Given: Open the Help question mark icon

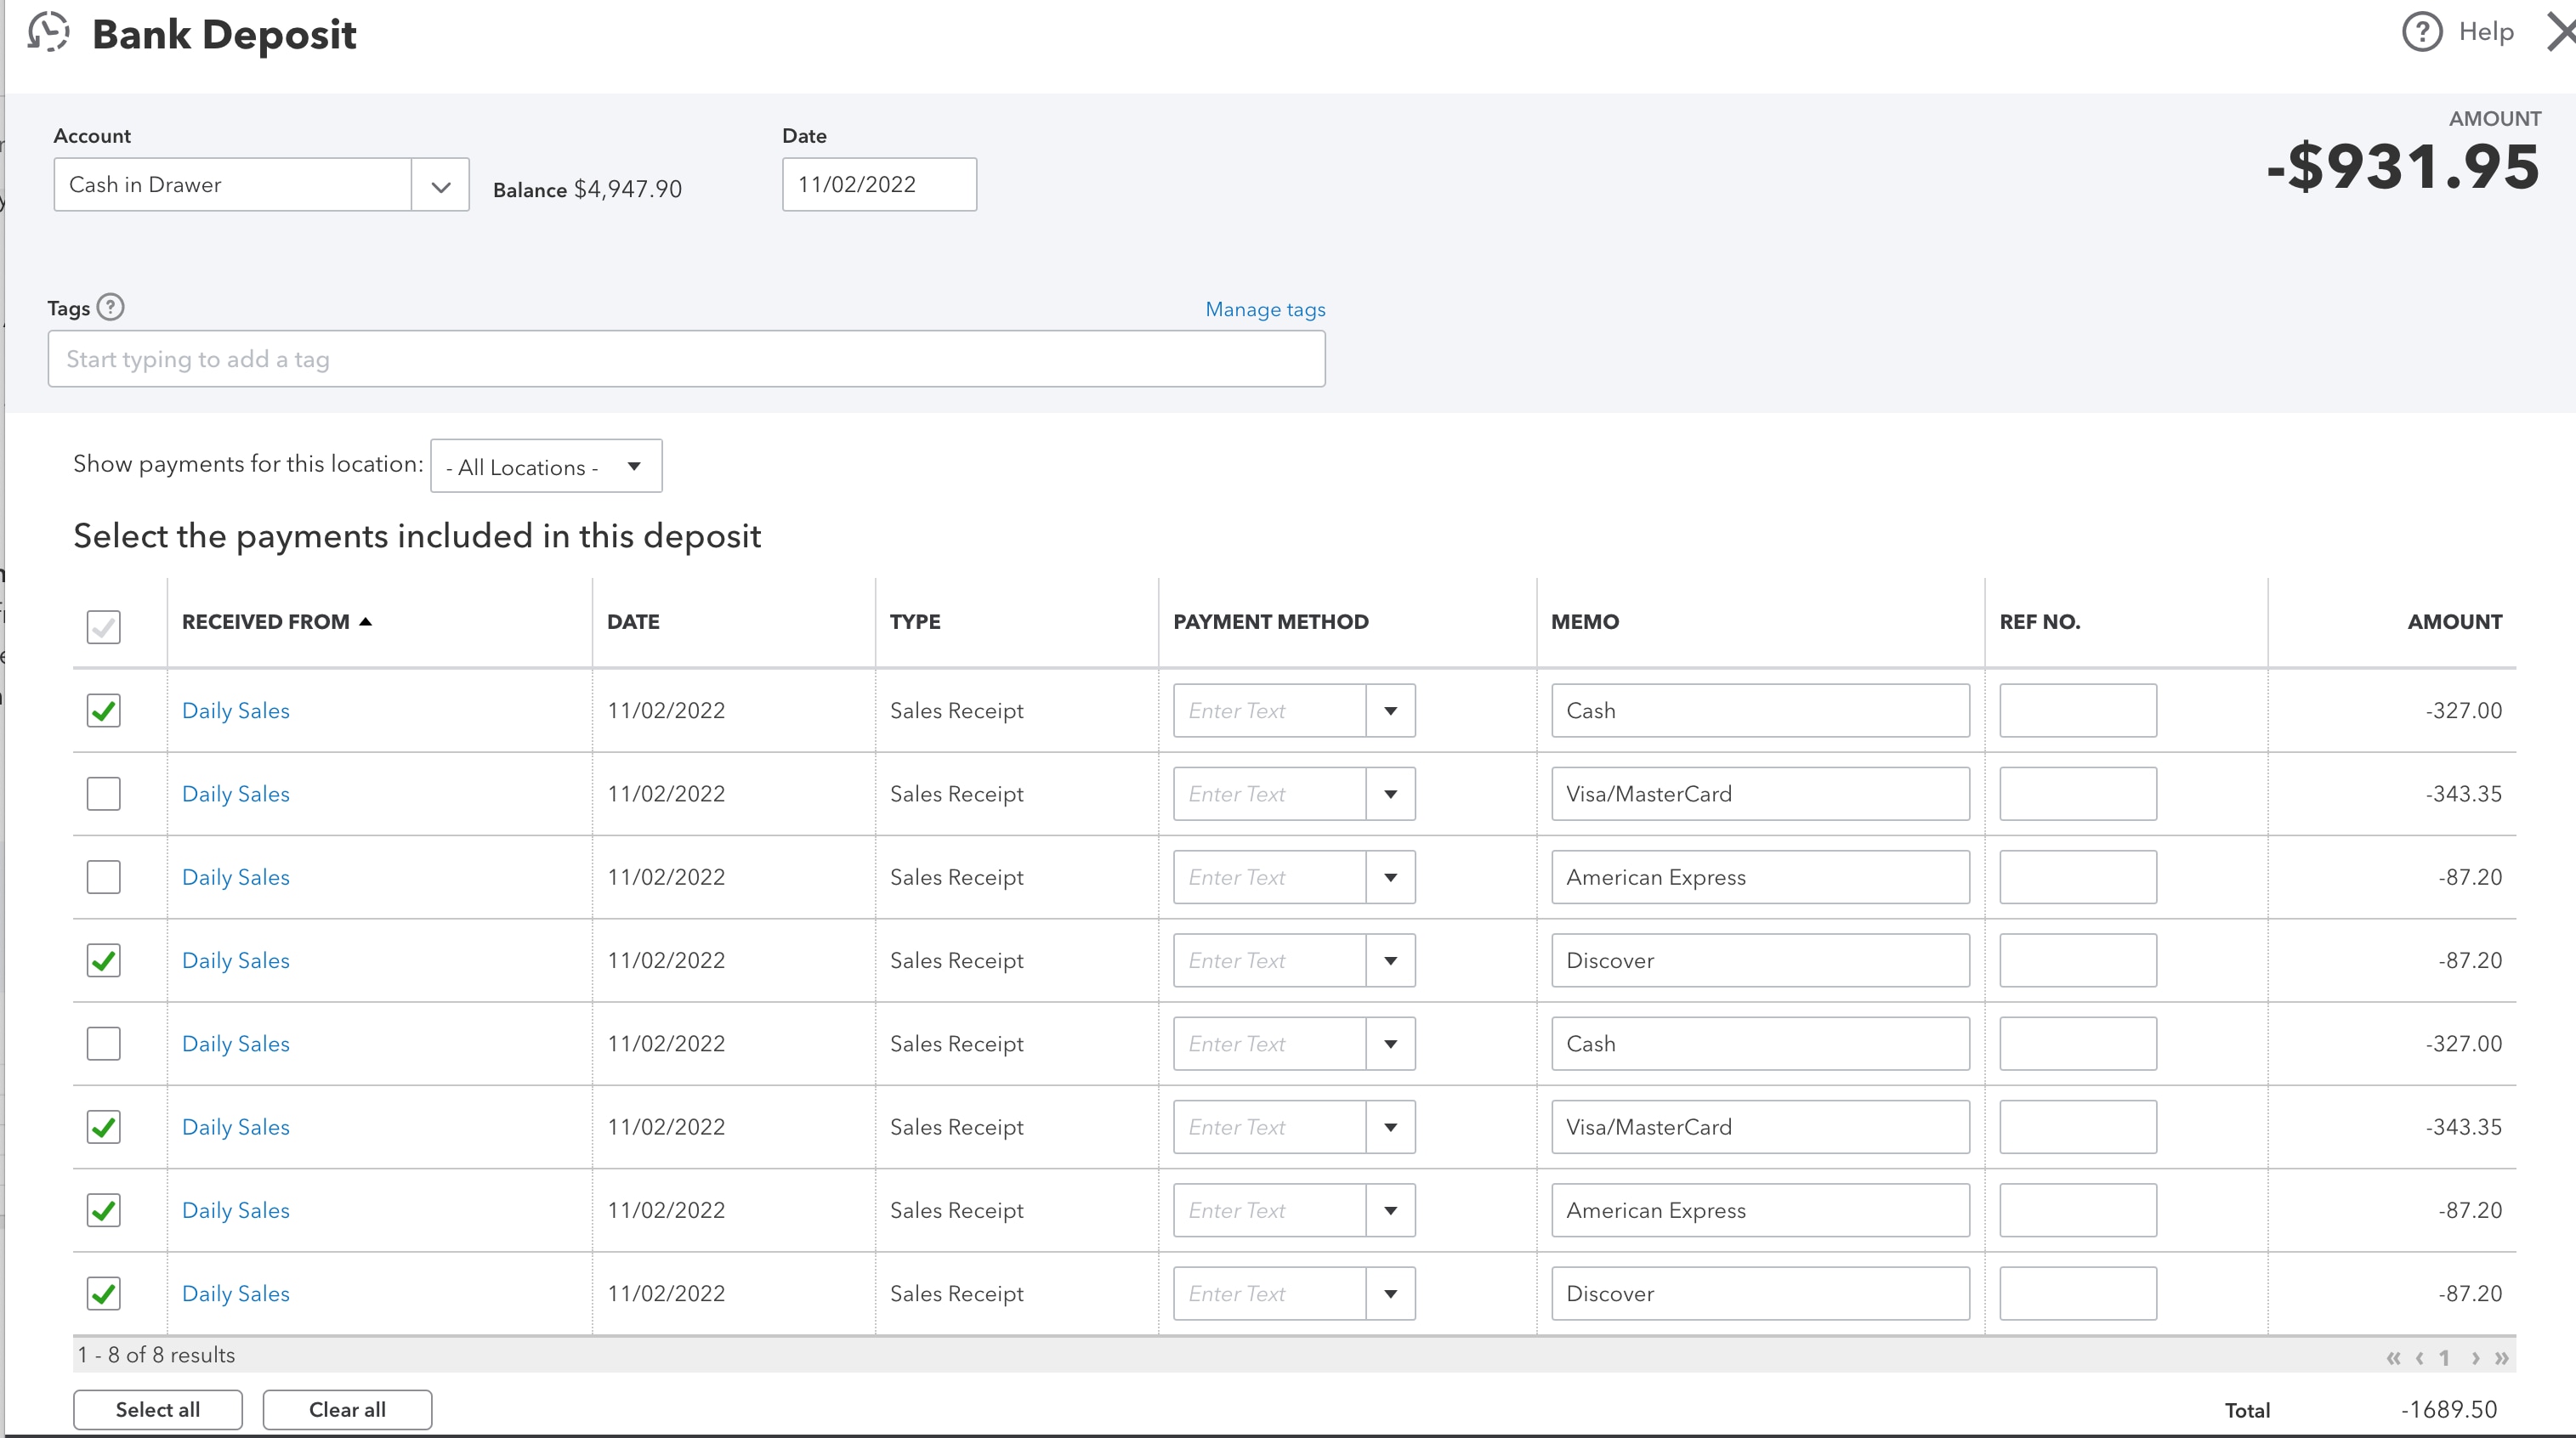Looking at the screenshot, I should click(x=2421, y=32).
